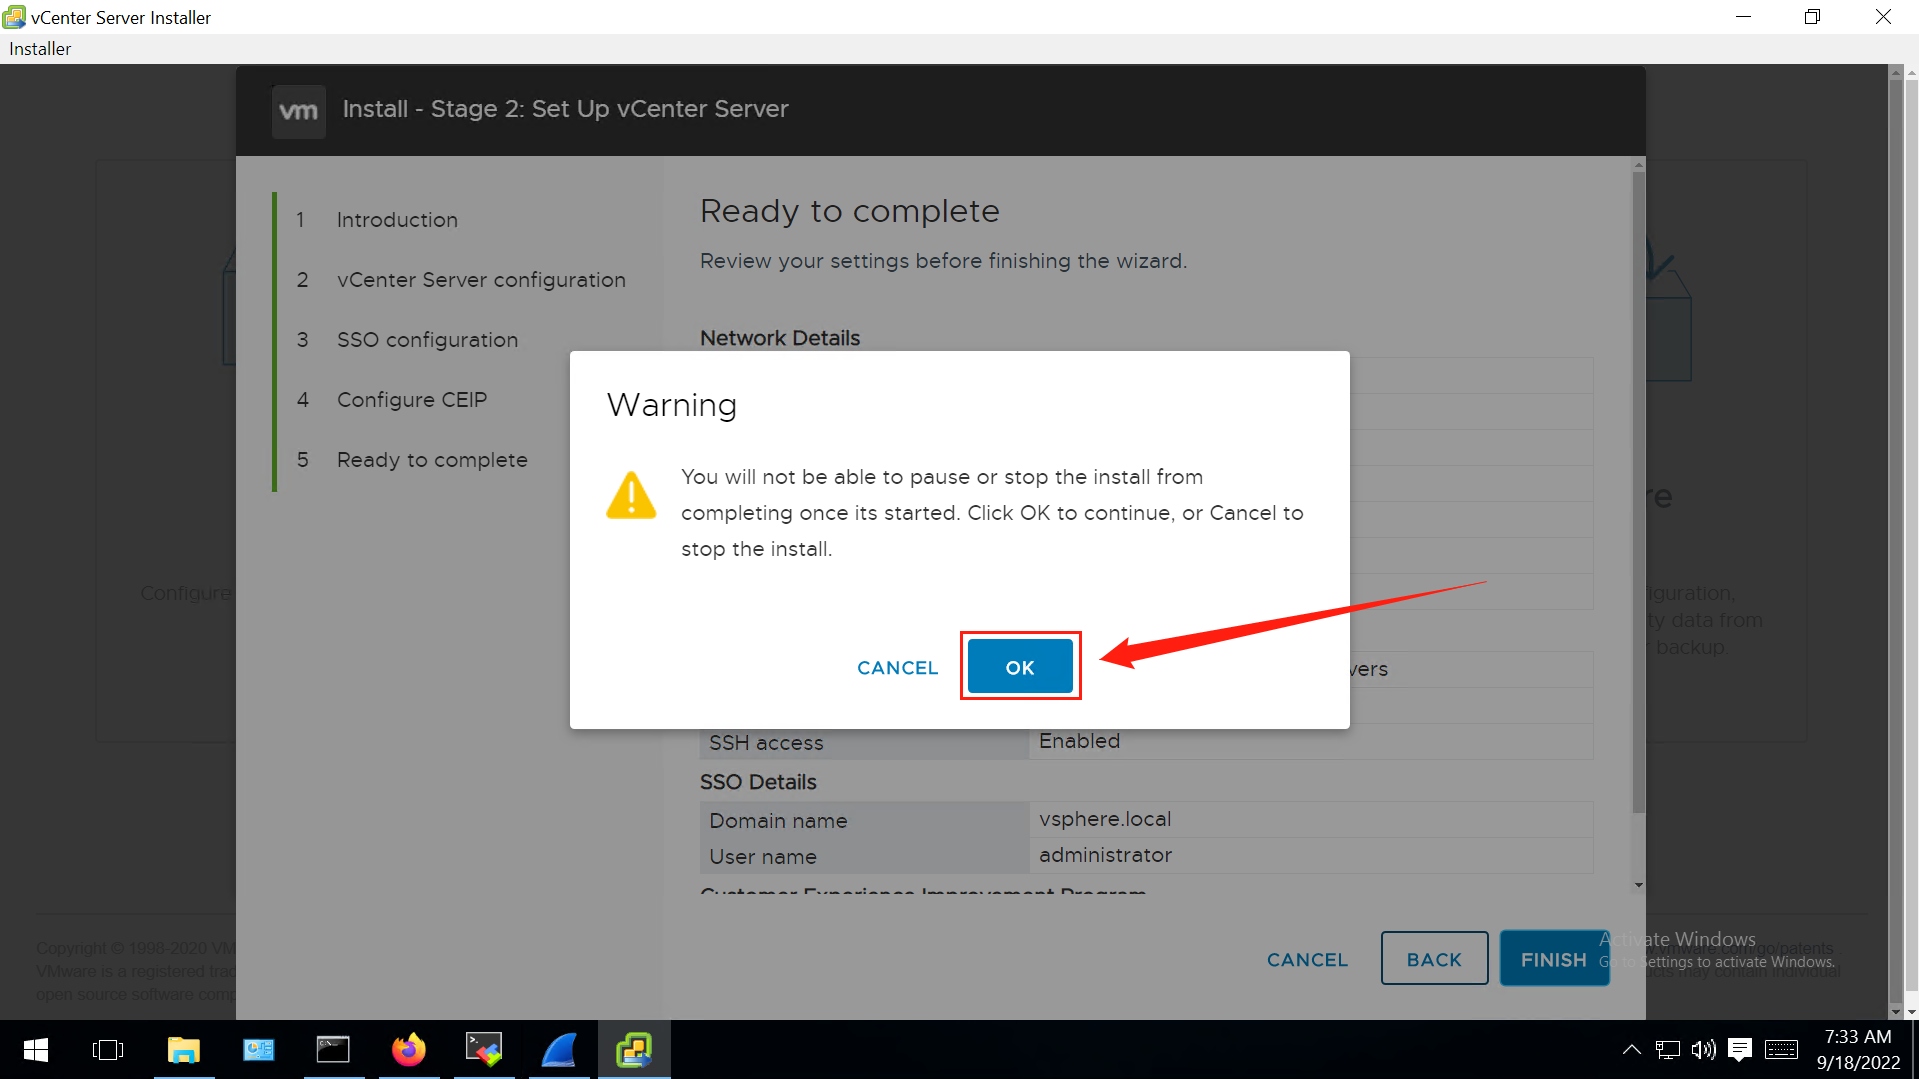Click the yellow warning triangle icon
This screenshot has height=1079, width=1919.
(631, 495)
